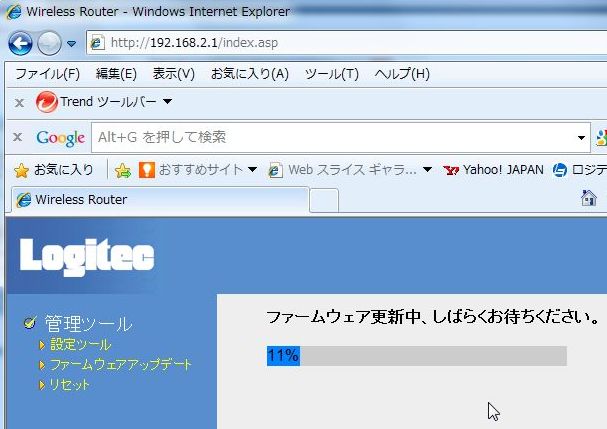
Task: Open the ツール(T) menu
Action: (x=332, y=74)
